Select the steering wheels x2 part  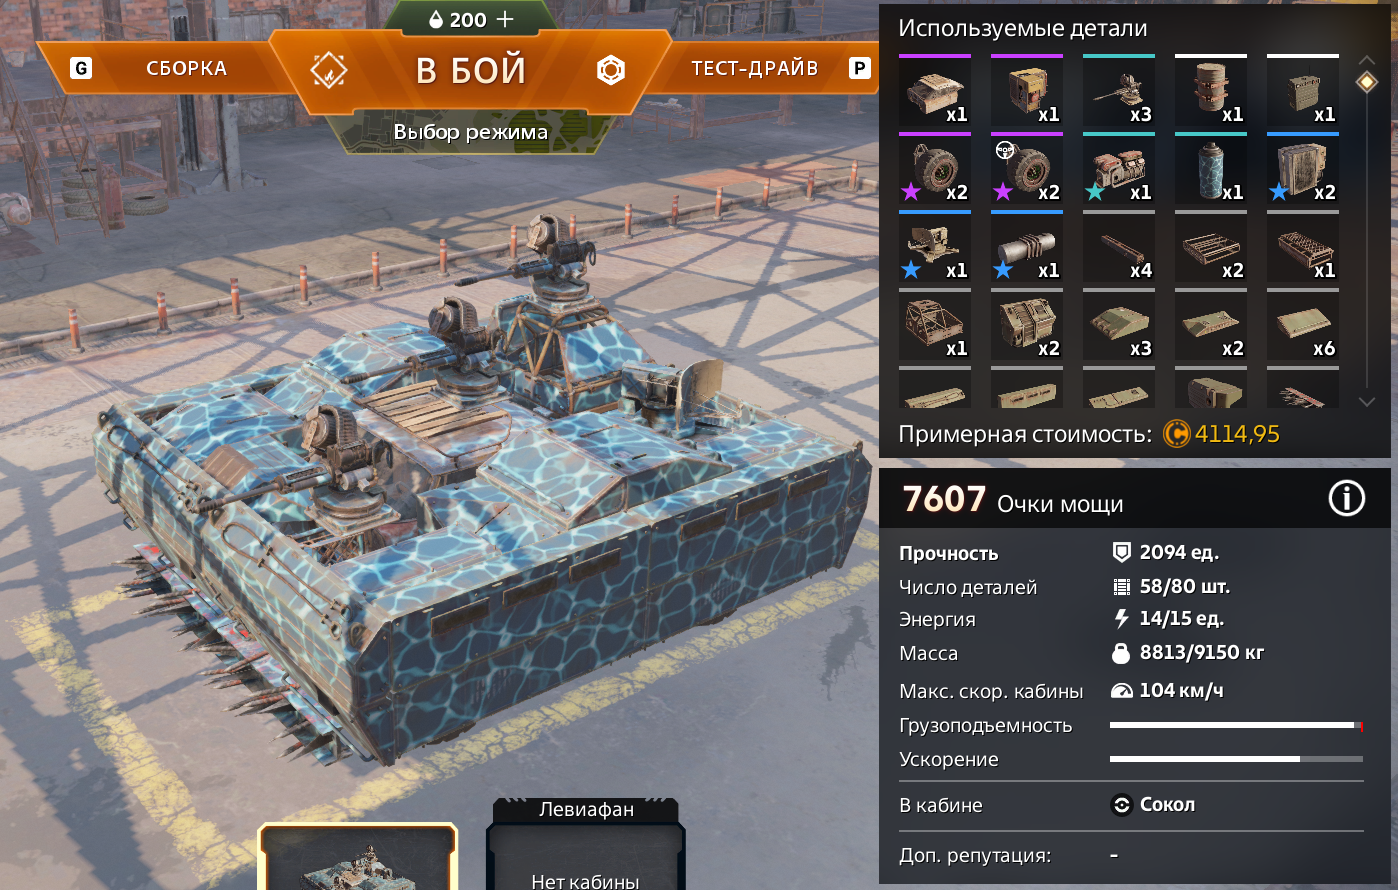click(x=1027, y=170)
